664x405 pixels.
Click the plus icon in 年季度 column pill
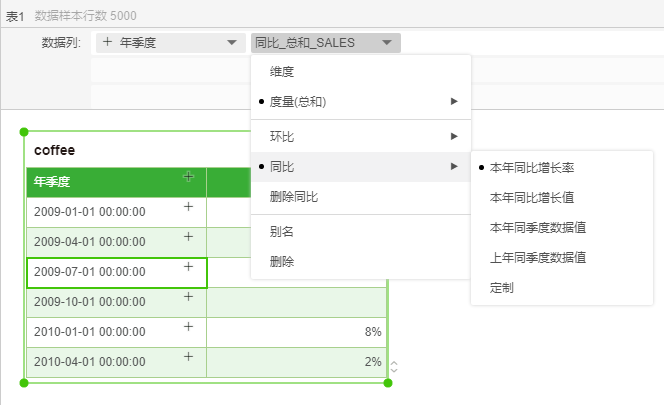(x=107, y=43)
